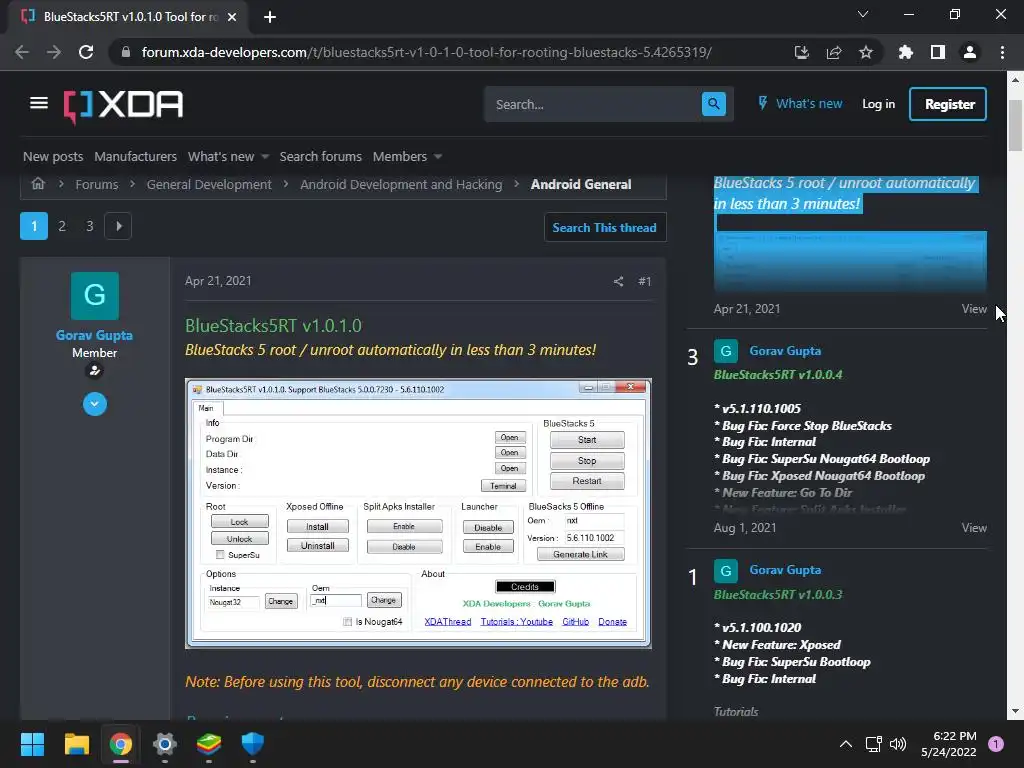Click Gorav Gupta name beside v1.0.0.4
The height and width of the screenshot is (768, 1024).
point(785,351)
